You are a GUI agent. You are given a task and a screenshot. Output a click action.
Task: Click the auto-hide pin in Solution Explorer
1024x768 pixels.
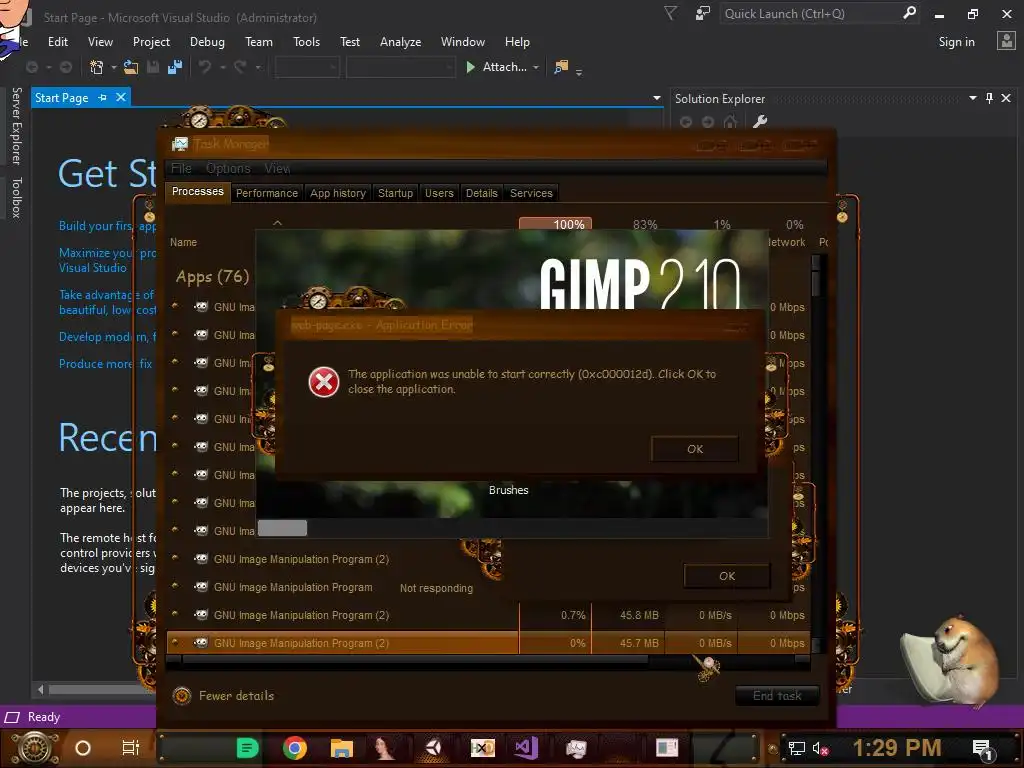click(x=989, y=98)
